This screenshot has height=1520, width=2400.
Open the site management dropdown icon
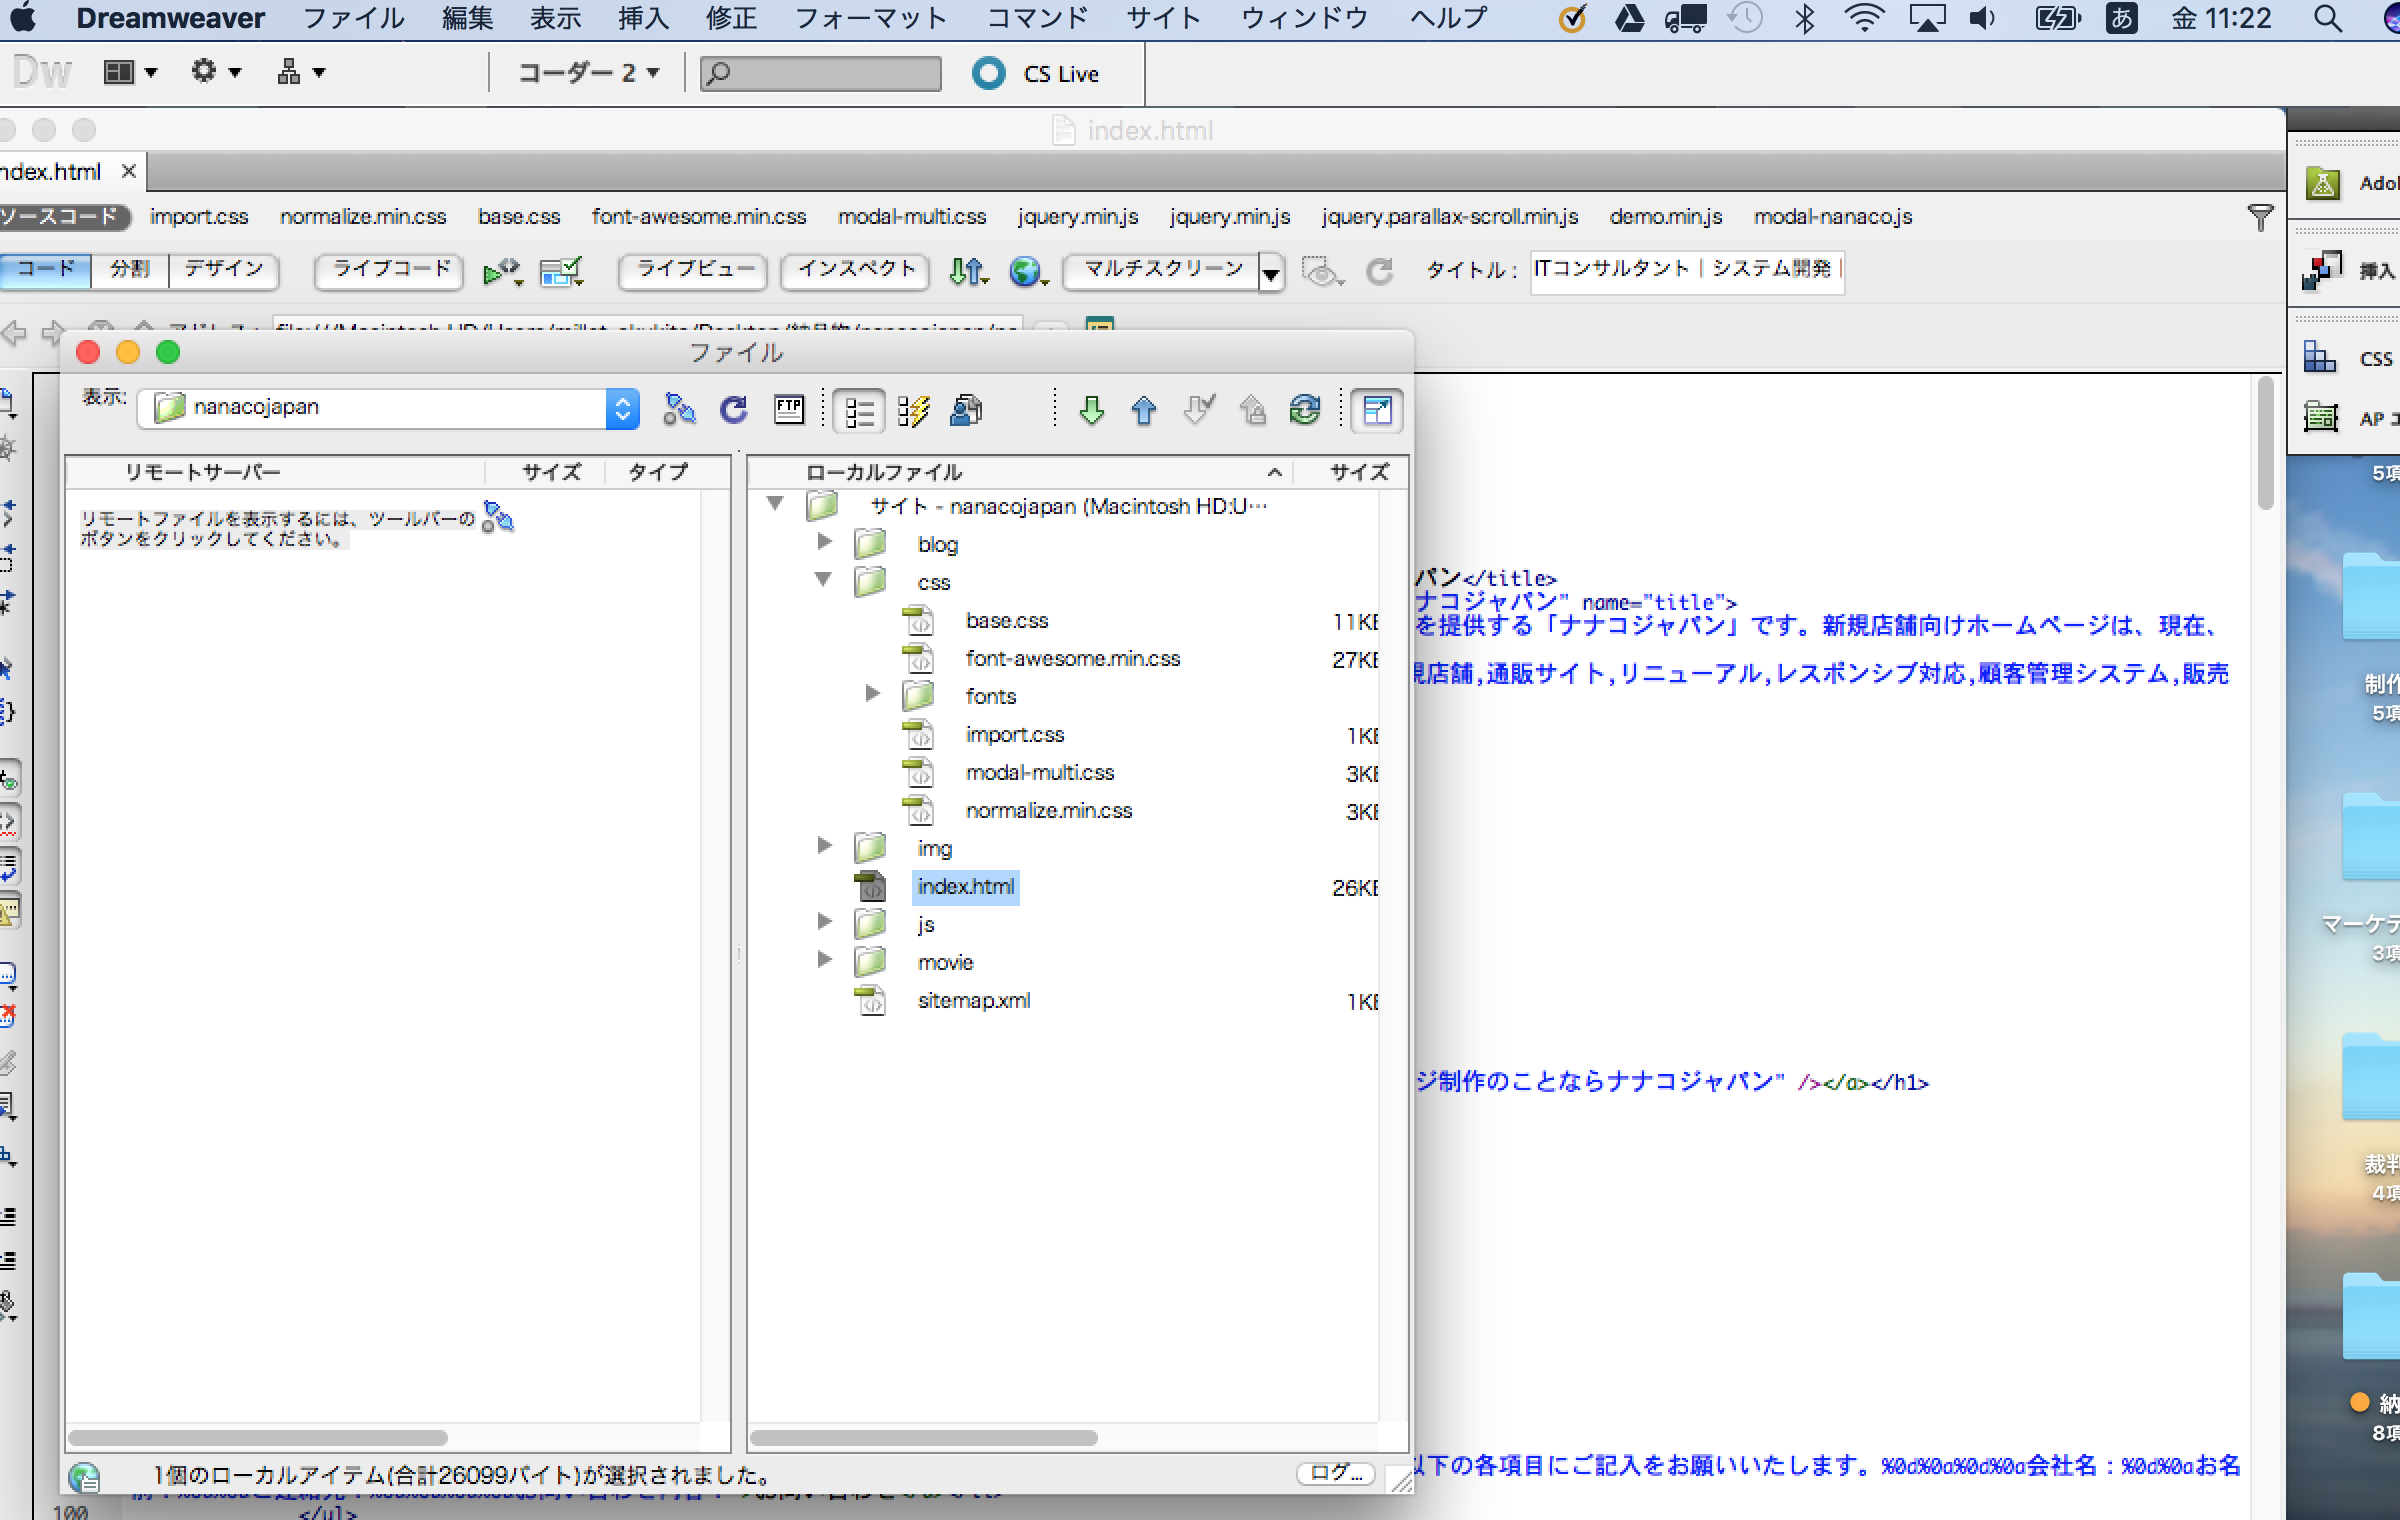301,72
